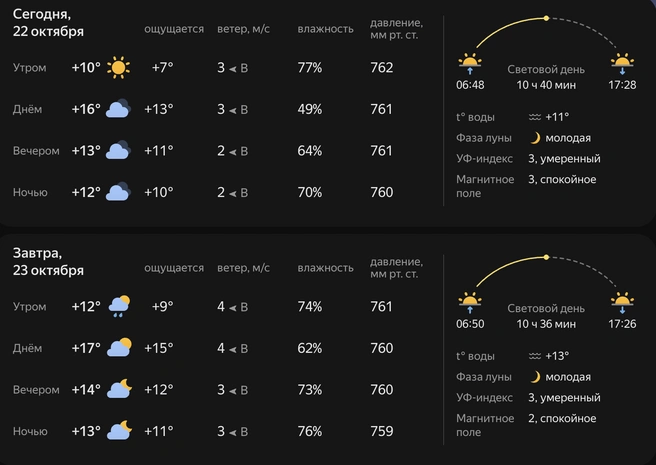Click the heading 'Завтра, 23 октября'
The width and height of the screenshot is (656, 465).
coord(48,261)
